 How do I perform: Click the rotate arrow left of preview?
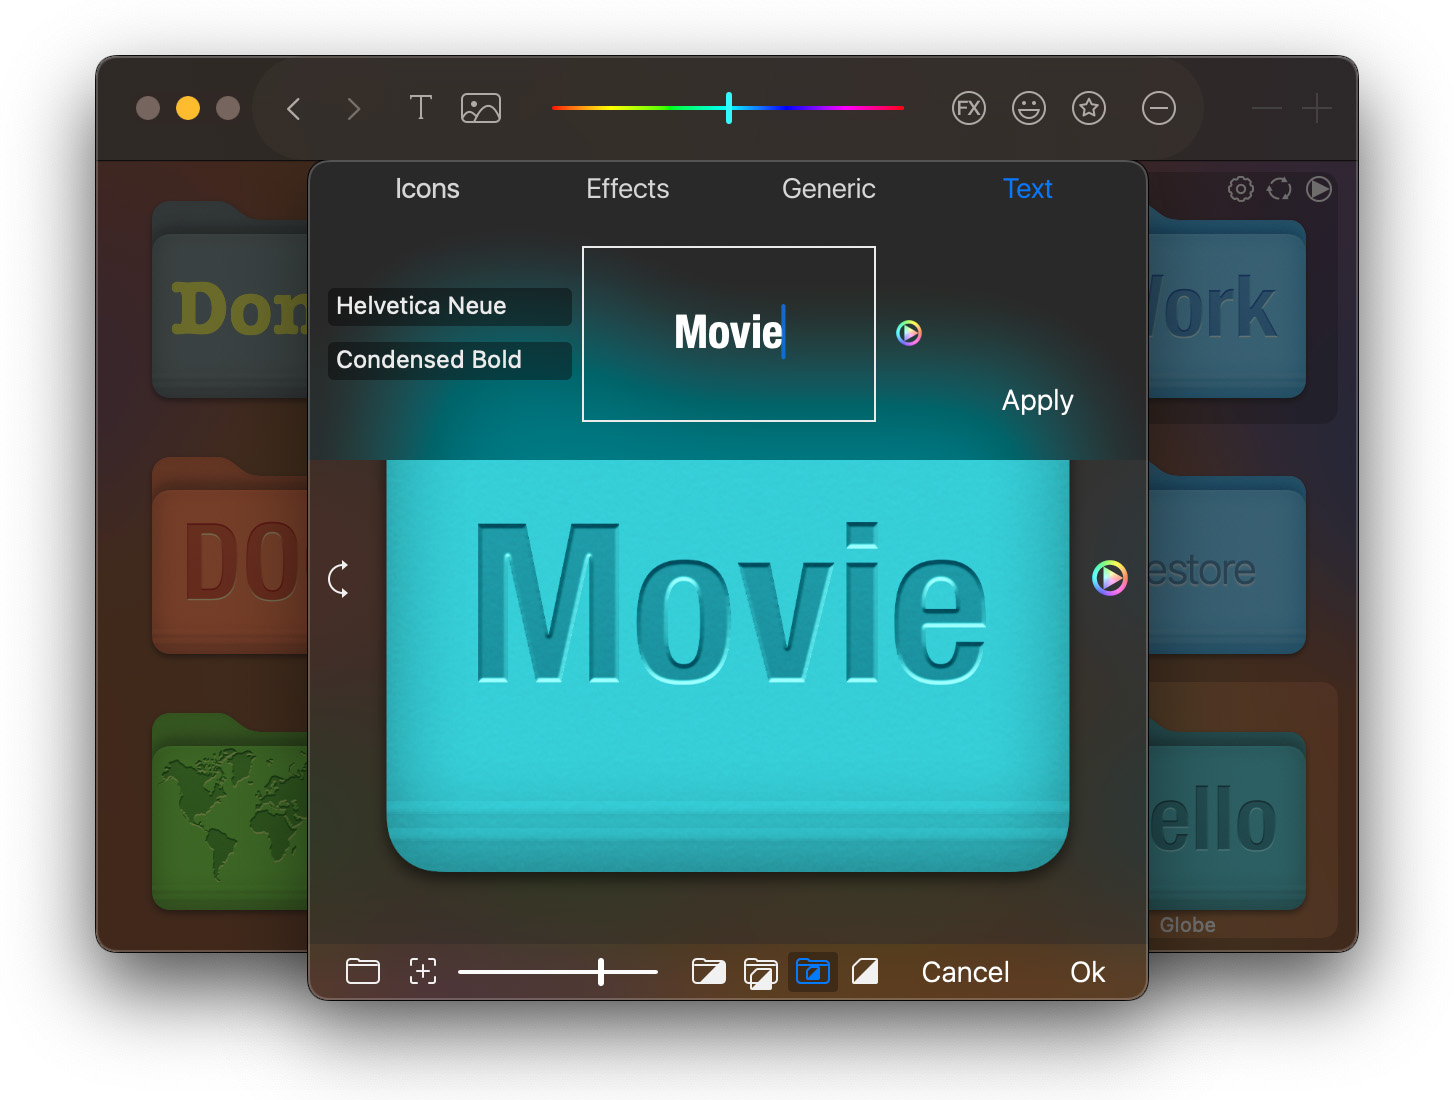pyautogui.click(x=339, y=579)
